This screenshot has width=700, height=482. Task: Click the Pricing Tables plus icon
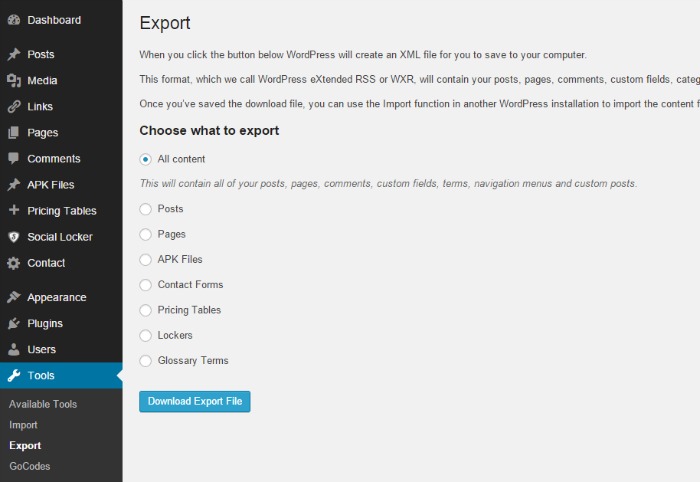(14, 210)
